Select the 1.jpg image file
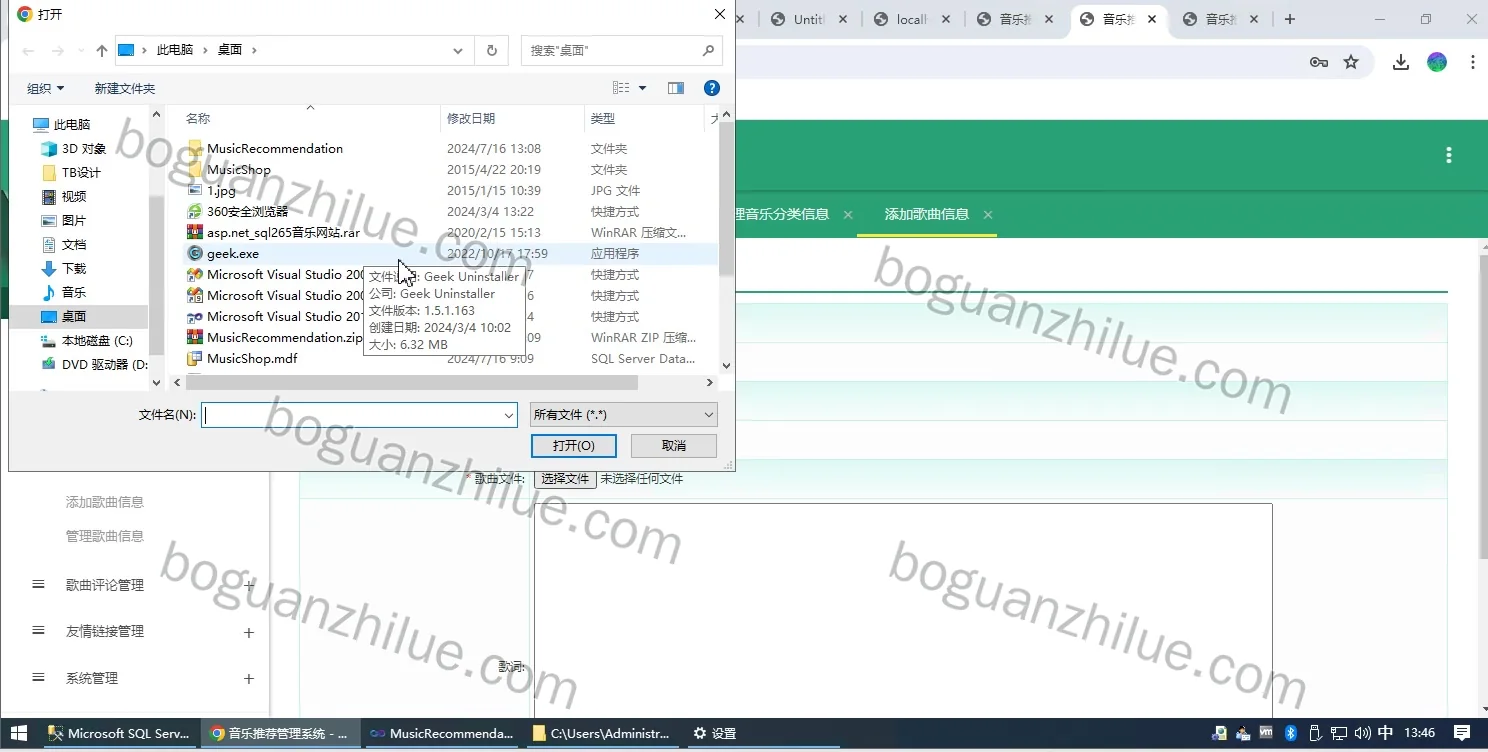Image resolution: width=1488 pixels, height=752 pixels. (221, 191)
